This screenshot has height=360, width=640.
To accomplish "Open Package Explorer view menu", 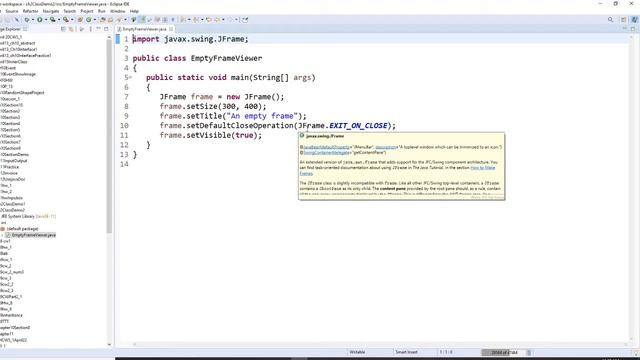I will [x=91, y=29].
